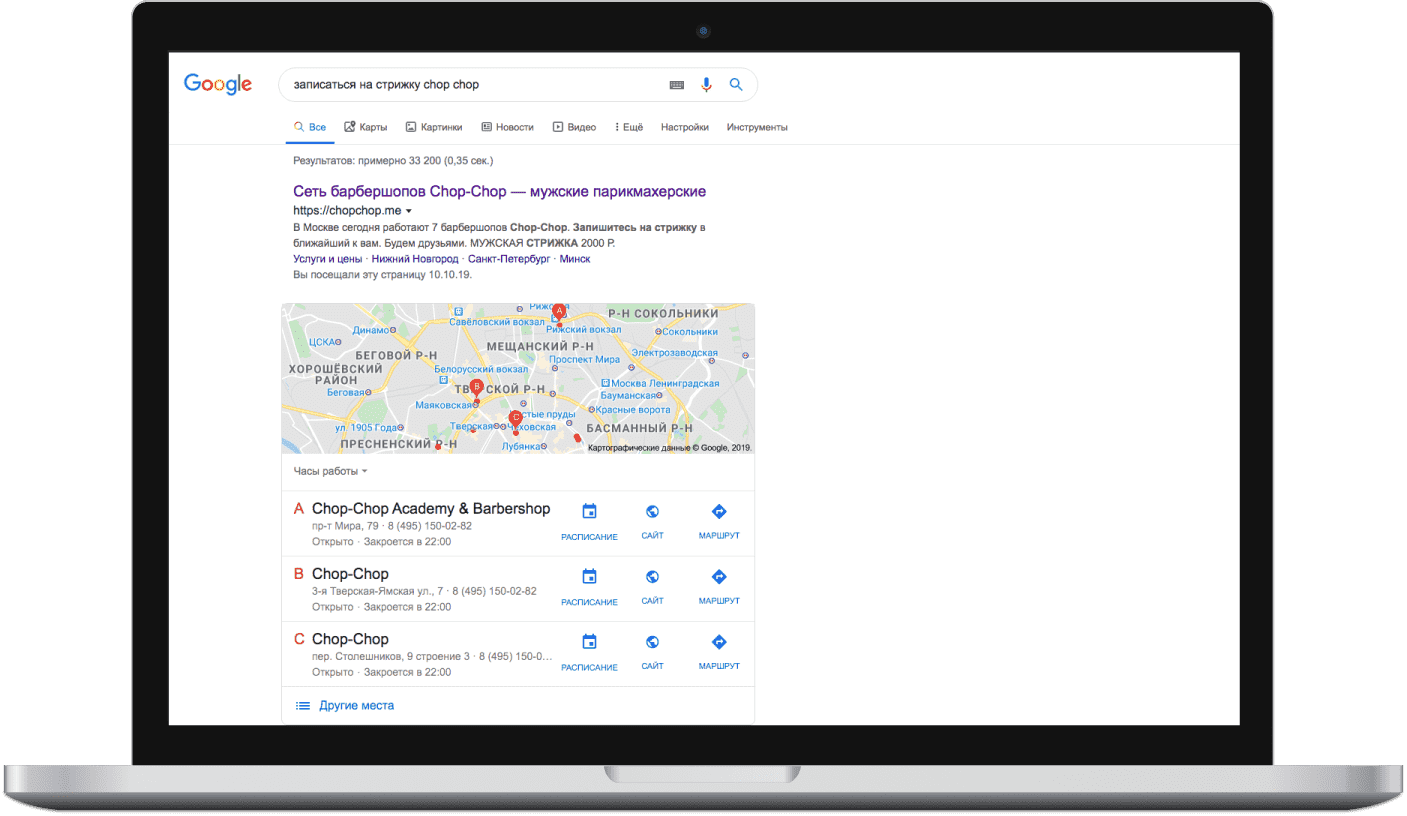Open Сайт globe icon for listing C

pos(652,642)
